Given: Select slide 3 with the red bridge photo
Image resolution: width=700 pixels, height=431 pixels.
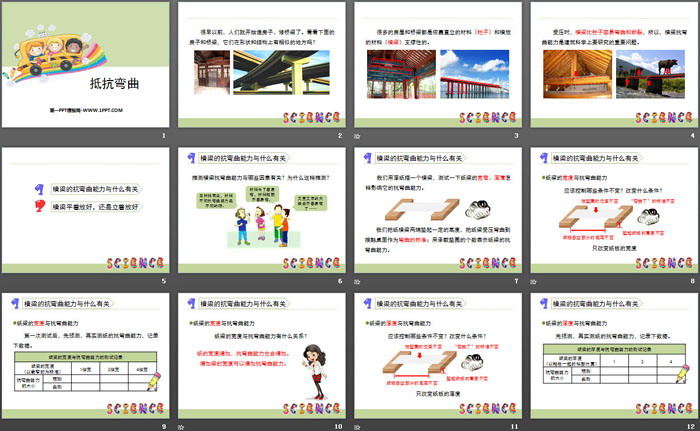Looking at the screenshot, I should [x=438, y=65].
